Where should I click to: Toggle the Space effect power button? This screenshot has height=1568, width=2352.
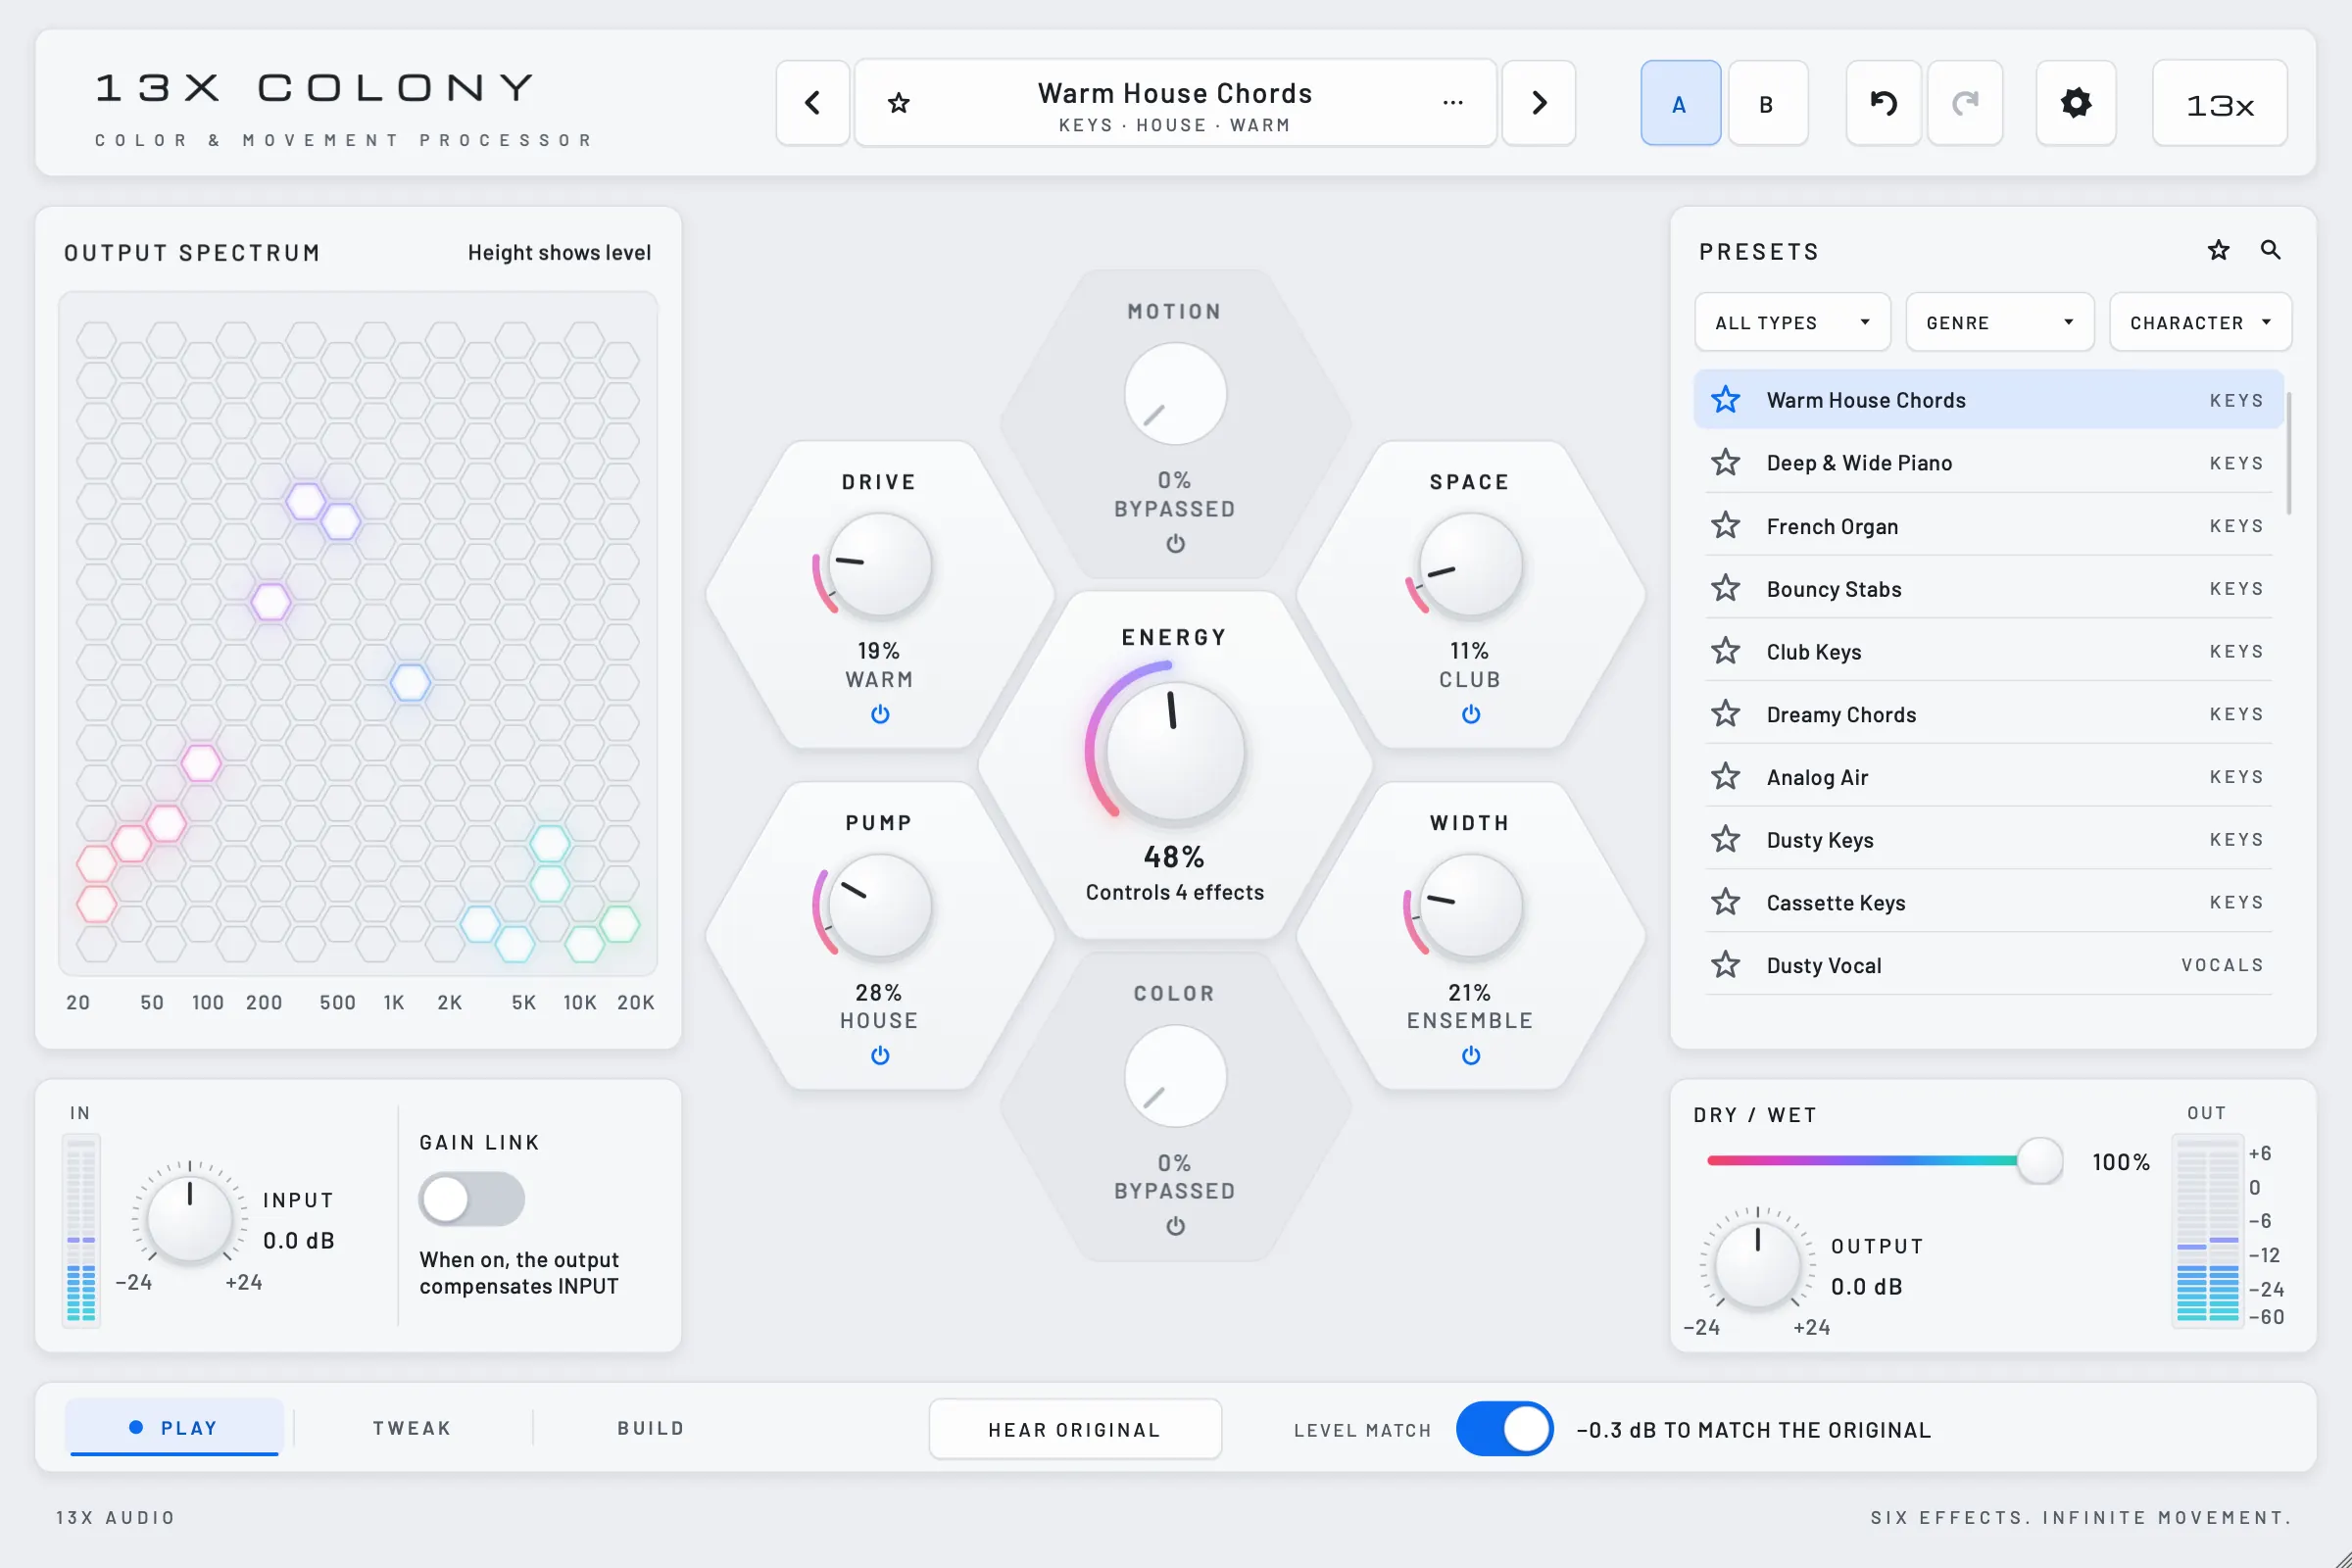[x=1471, y=714]
